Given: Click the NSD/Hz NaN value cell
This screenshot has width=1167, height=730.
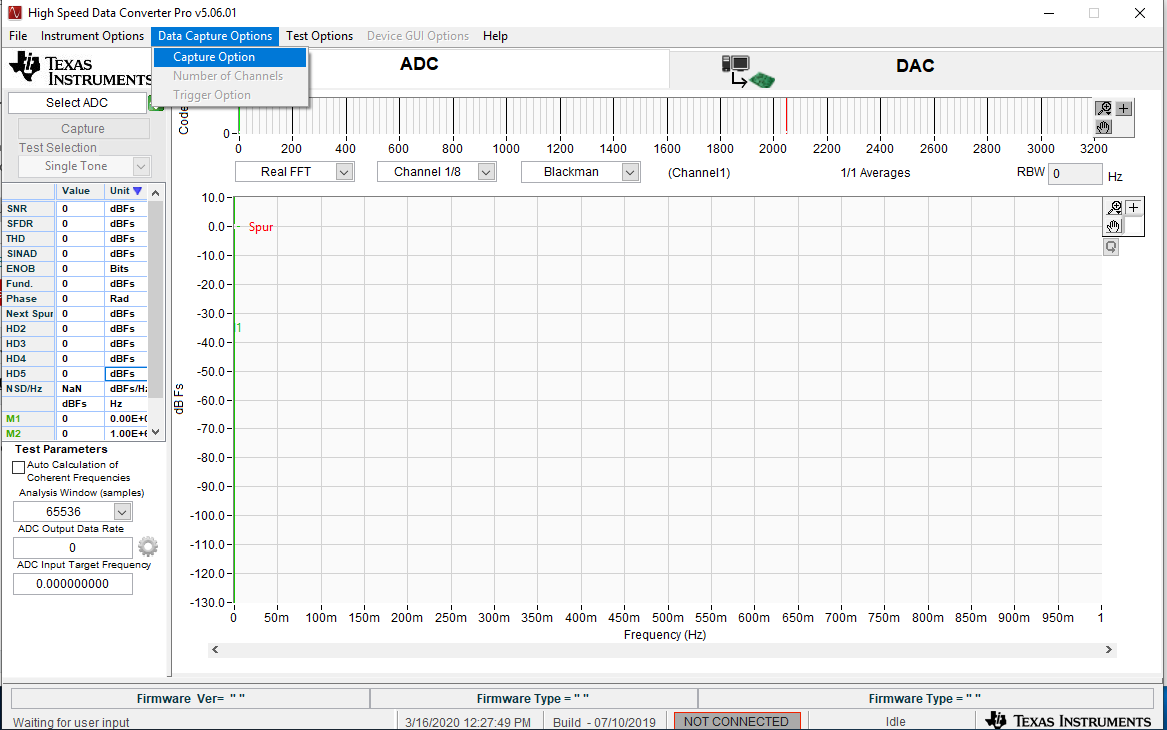Looking at the screenshot, I should coord(80,388).
